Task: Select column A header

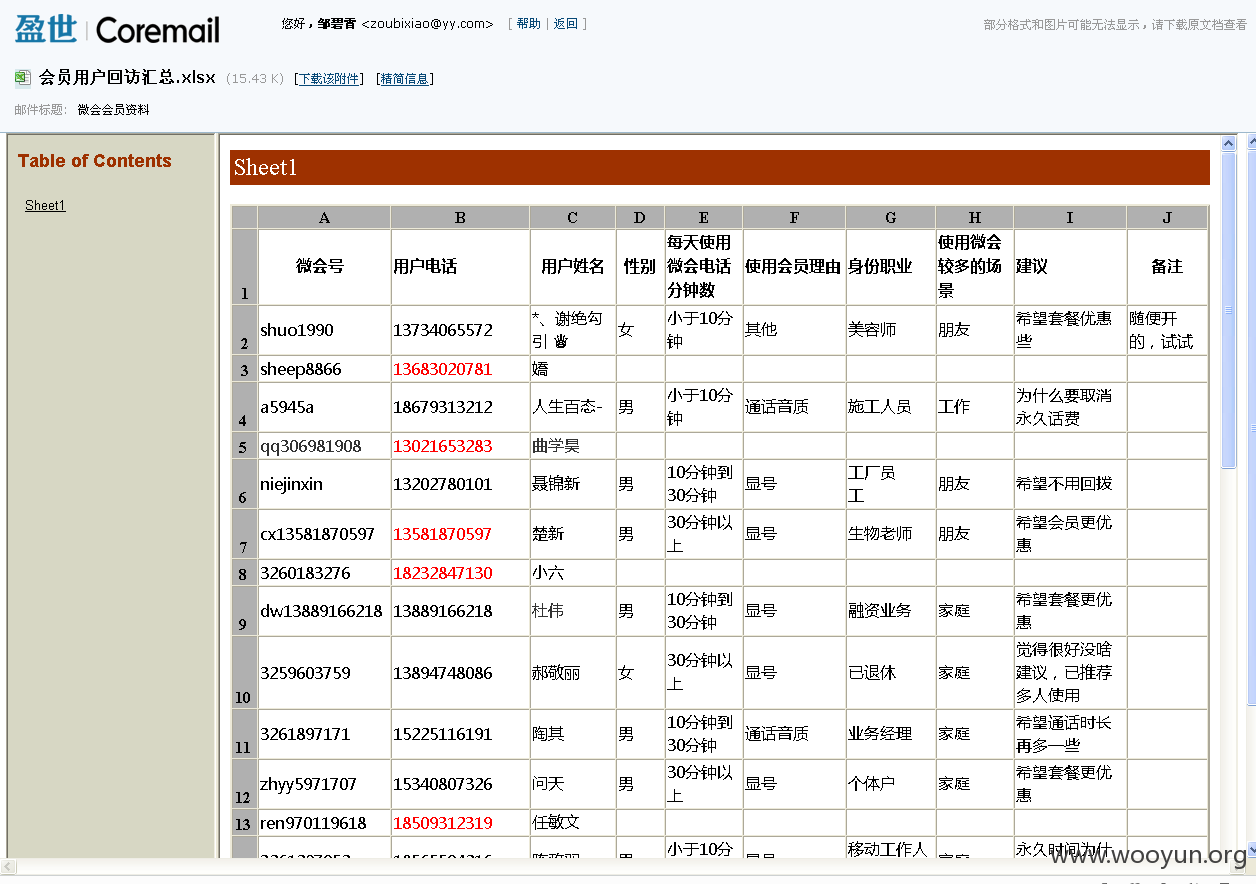Action: tap(324, 217)
